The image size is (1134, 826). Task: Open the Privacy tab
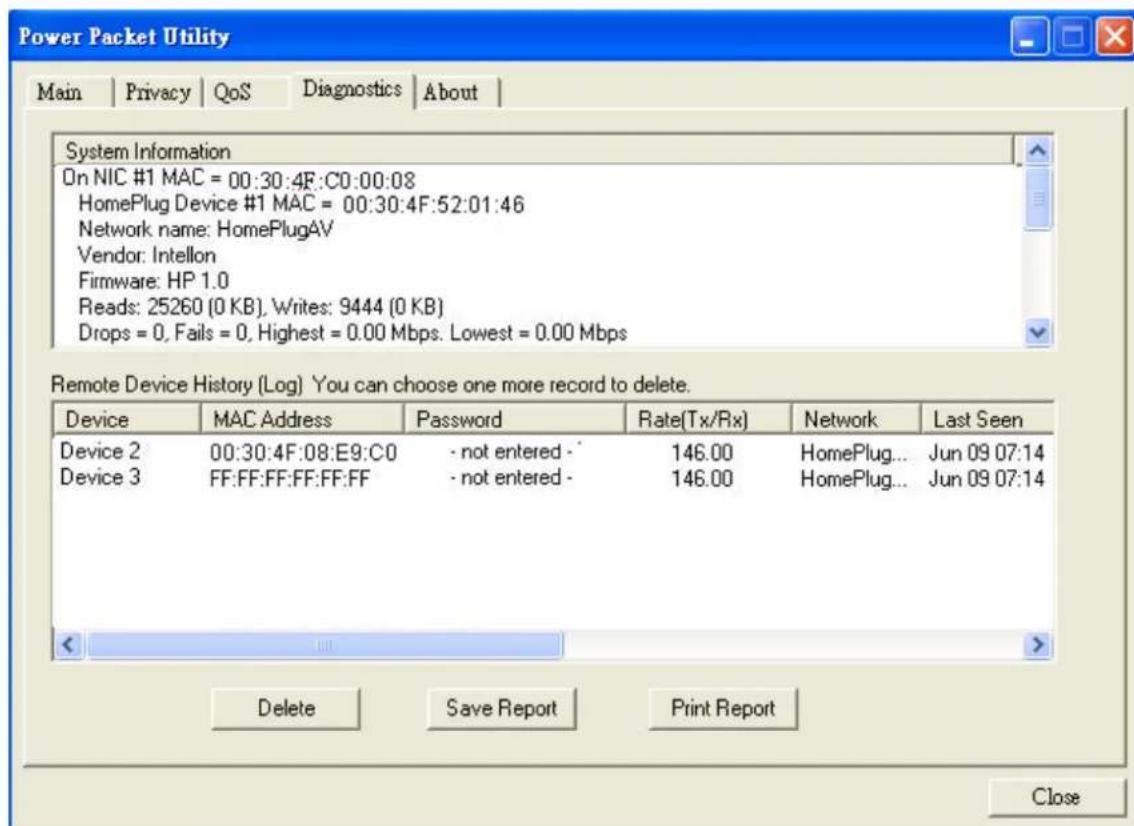pyautogui.click(x=158, y=93)
